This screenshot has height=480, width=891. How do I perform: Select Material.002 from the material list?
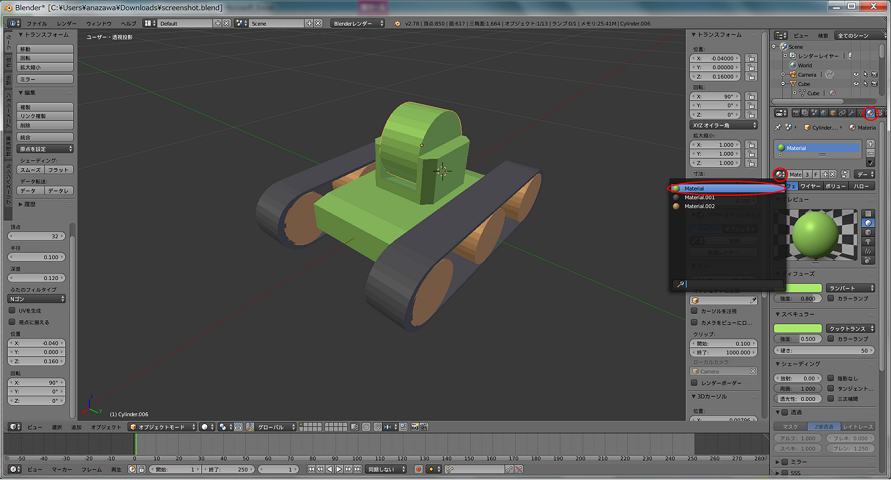pos(700,206)
